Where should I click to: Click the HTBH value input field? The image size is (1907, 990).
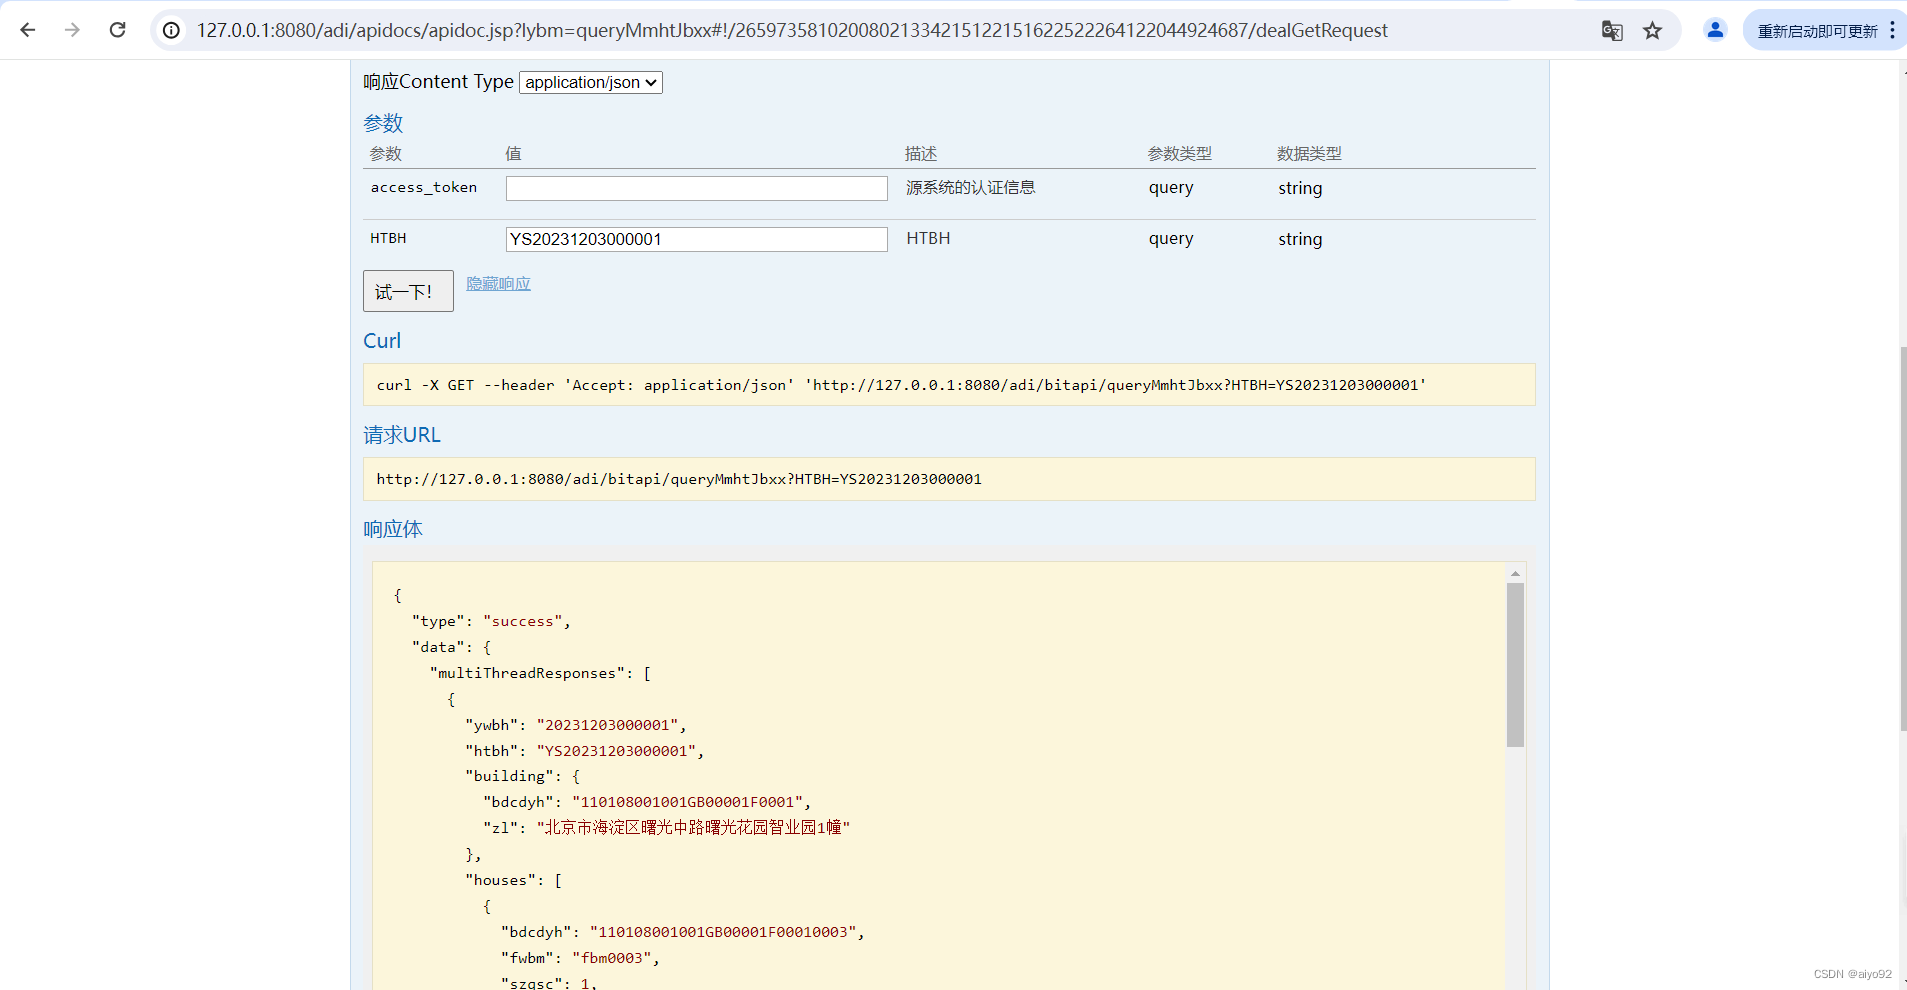point(696,239)
